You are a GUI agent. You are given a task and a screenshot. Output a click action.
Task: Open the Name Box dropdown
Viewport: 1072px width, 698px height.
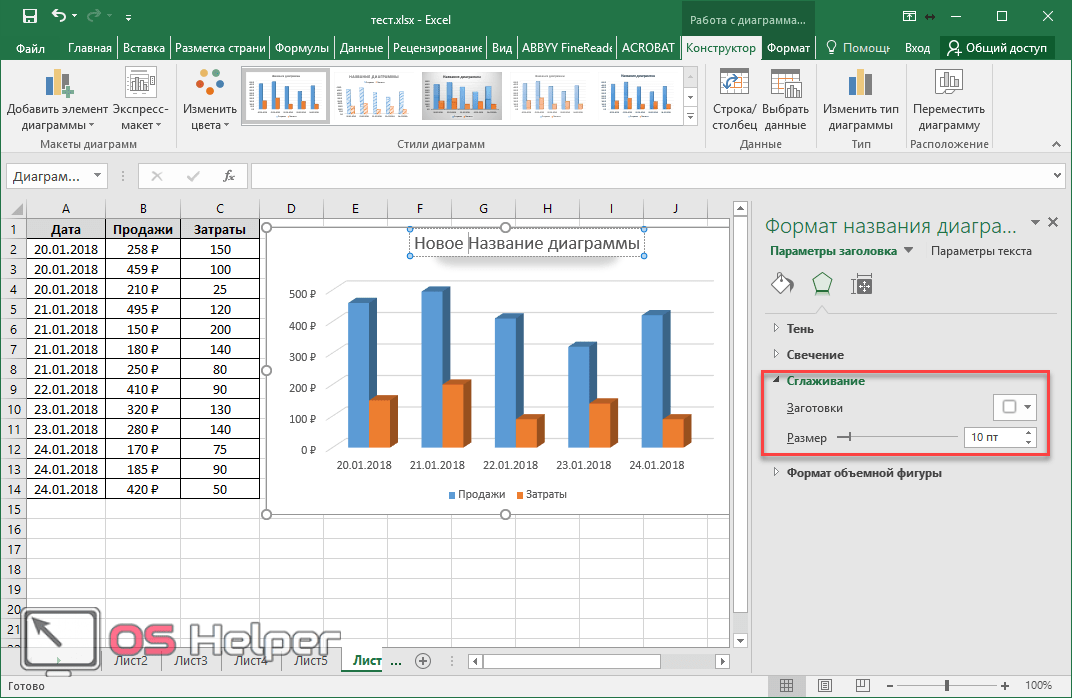(x=97, y=176)
